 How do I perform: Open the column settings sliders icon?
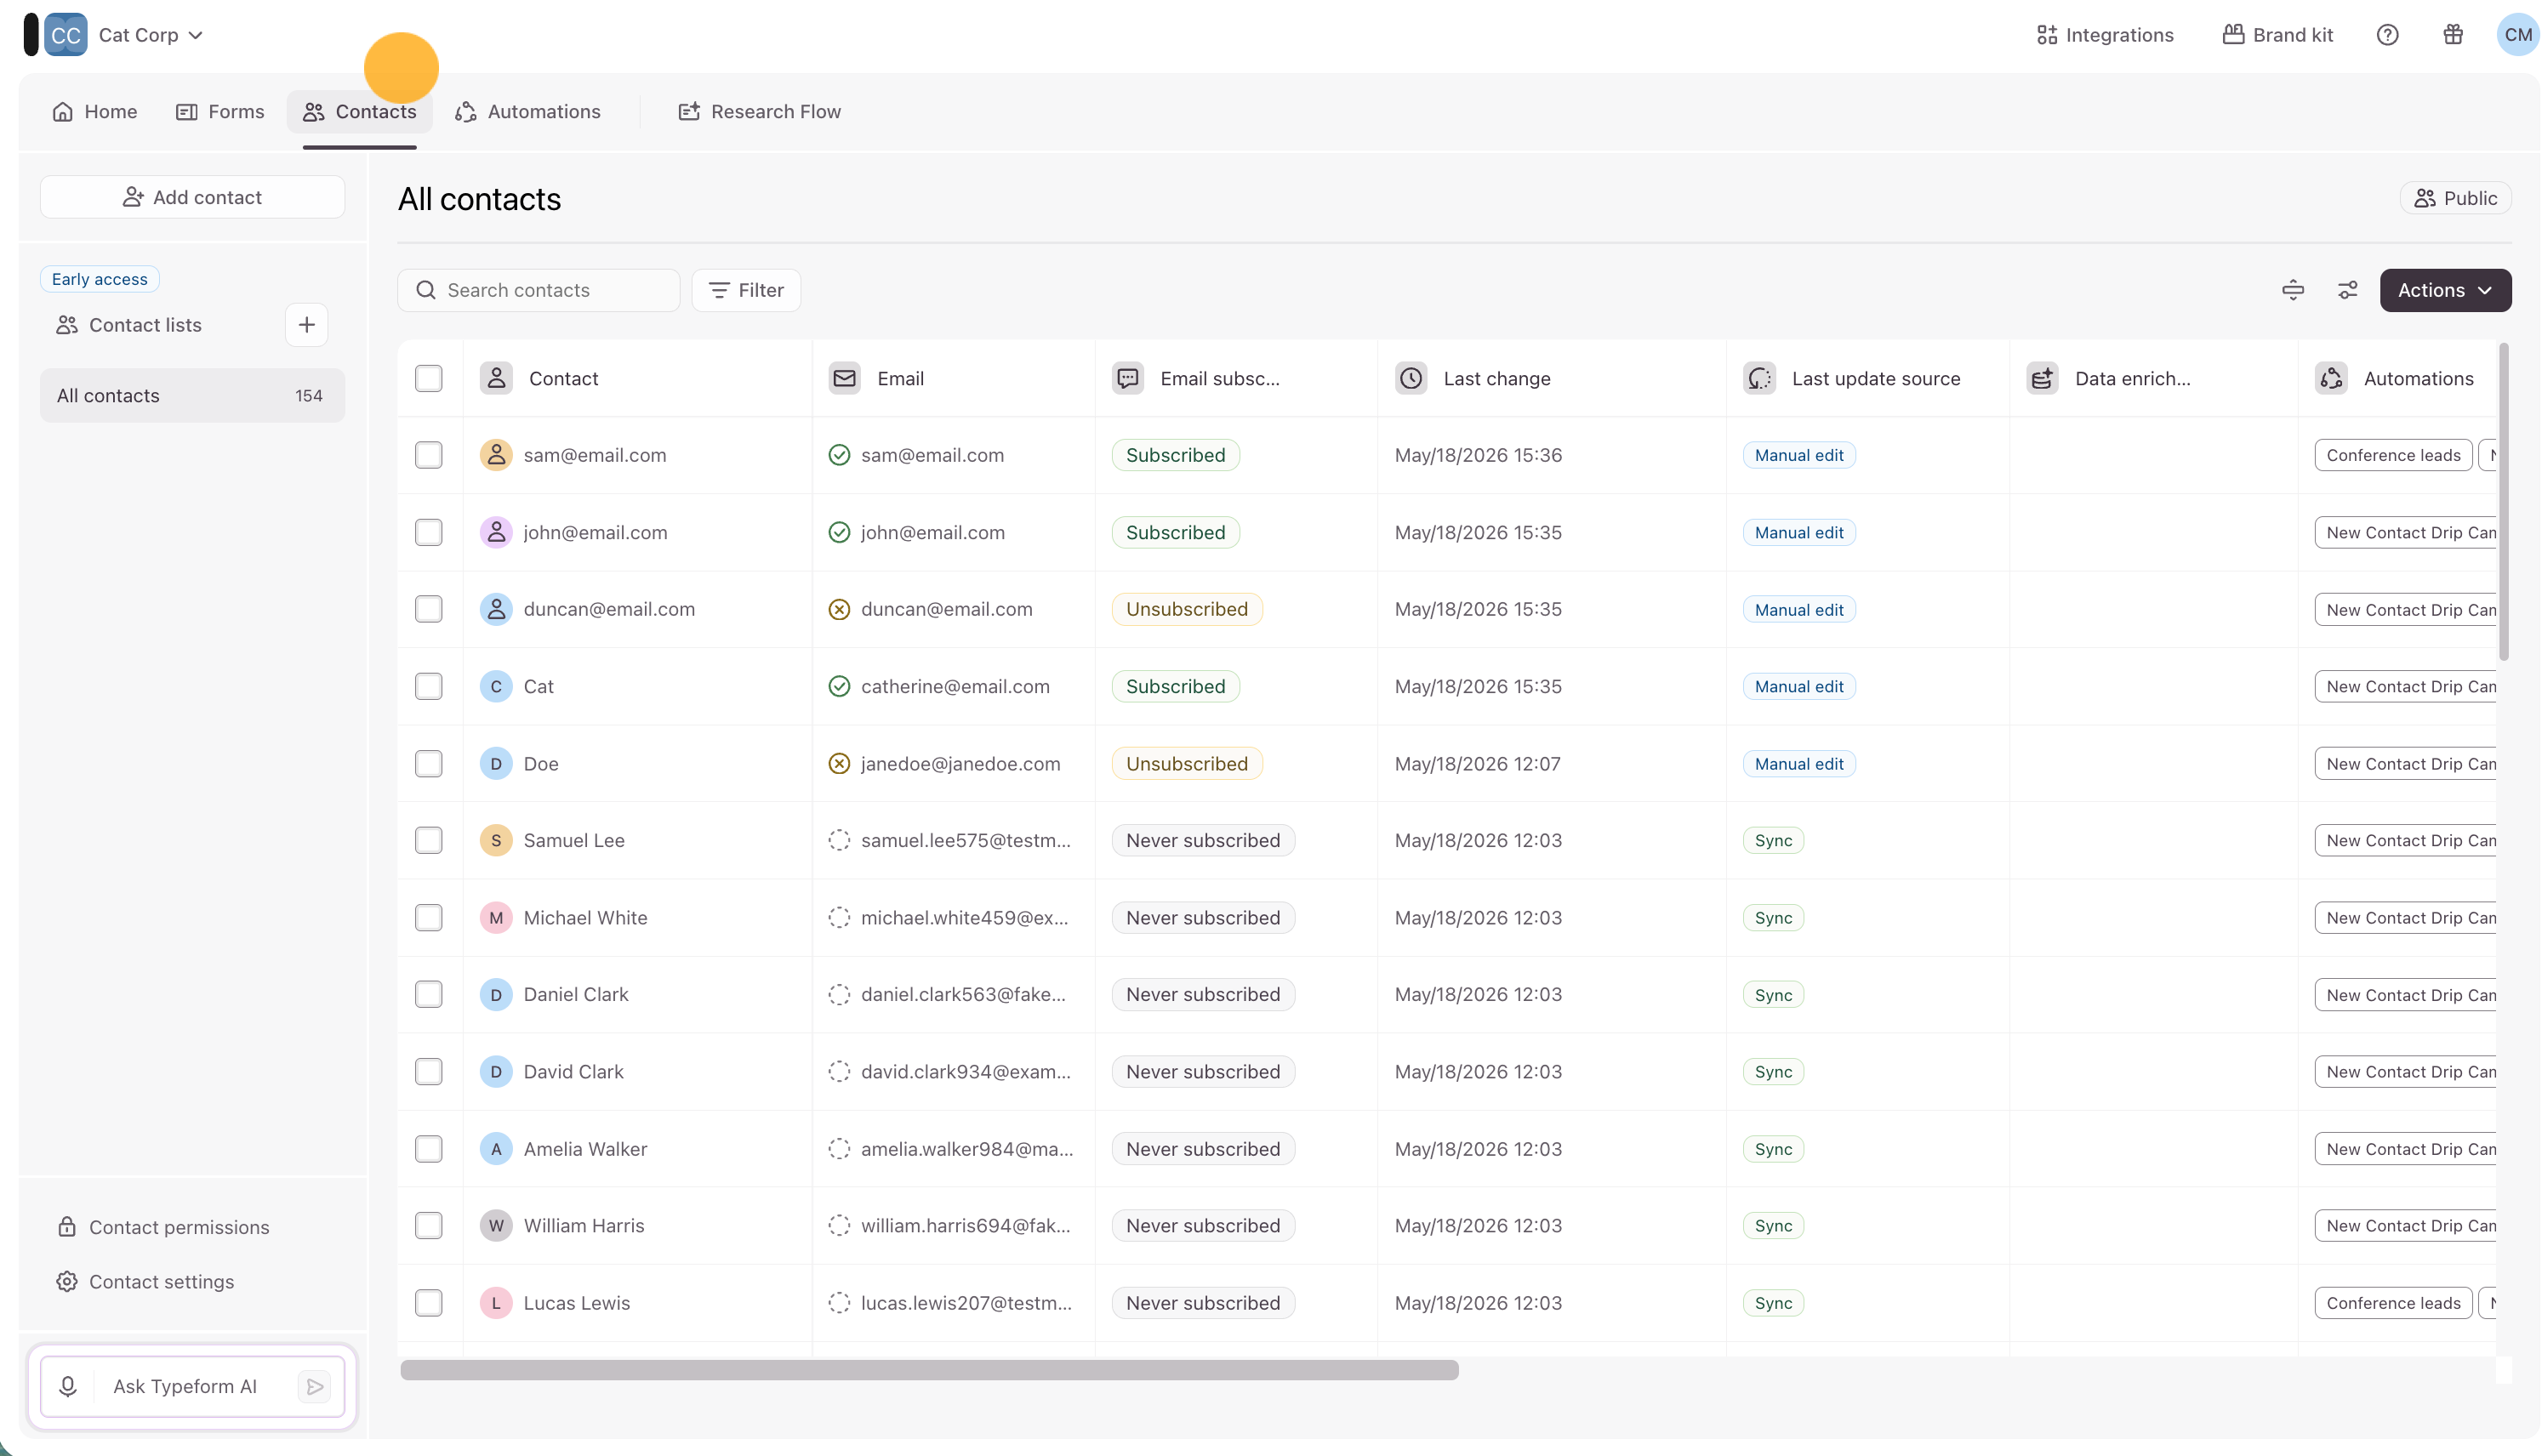click(2347, 290)
